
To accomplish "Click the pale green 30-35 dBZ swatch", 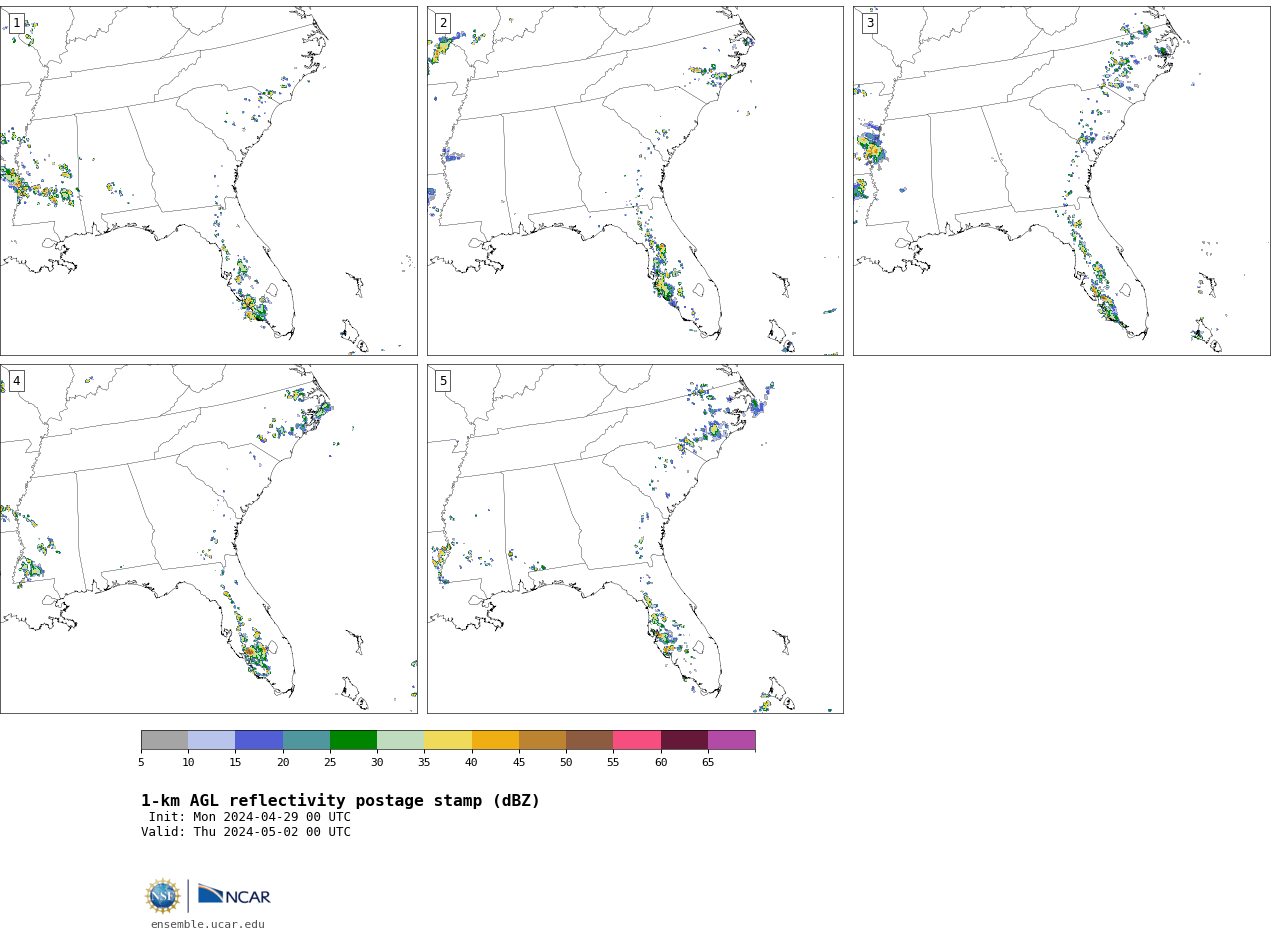I will (x=400, y=740).
